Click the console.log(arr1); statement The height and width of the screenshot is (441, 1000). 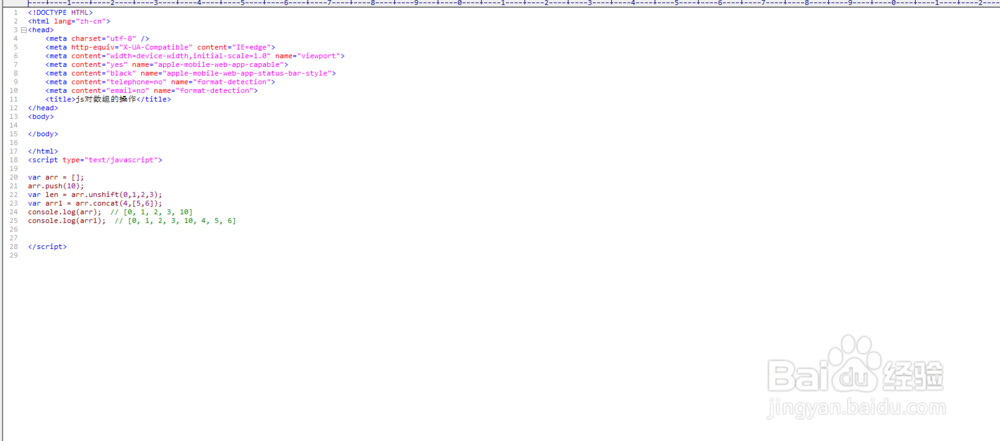coord(67,221)
